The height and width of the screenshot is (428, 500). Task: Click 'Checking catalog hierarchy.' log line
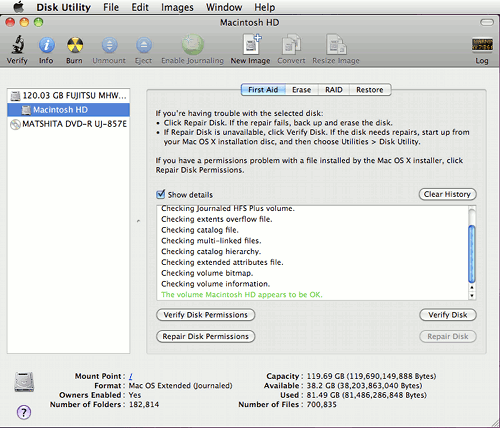coord(211,252)
